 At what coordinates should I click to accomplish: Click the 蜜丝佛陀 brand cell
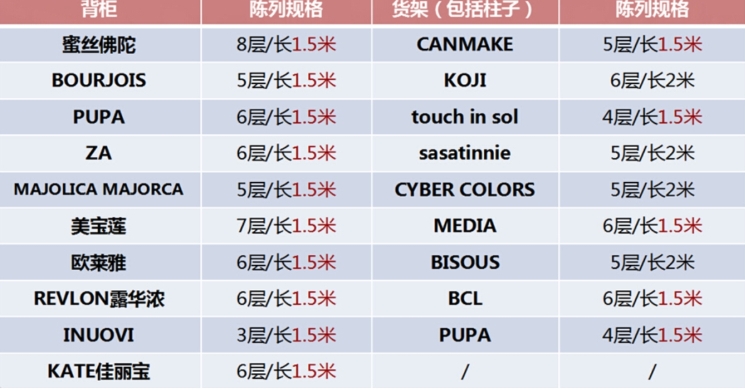[99, 45]
